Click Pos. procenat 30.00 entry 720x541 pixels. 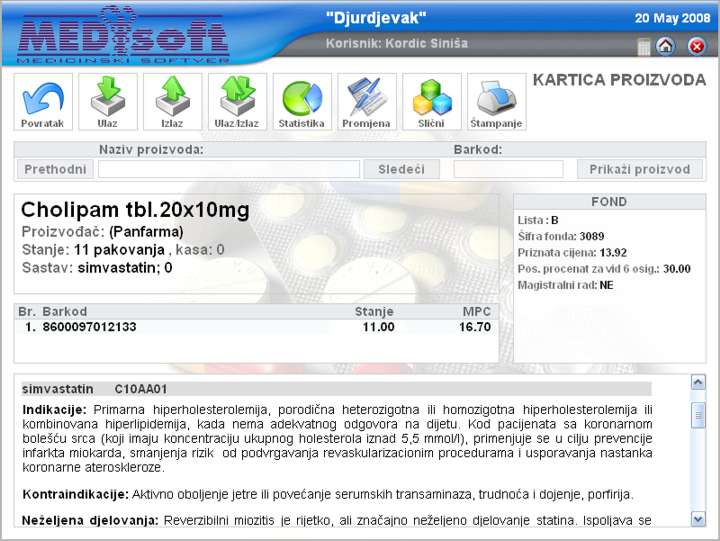[604, 269]
